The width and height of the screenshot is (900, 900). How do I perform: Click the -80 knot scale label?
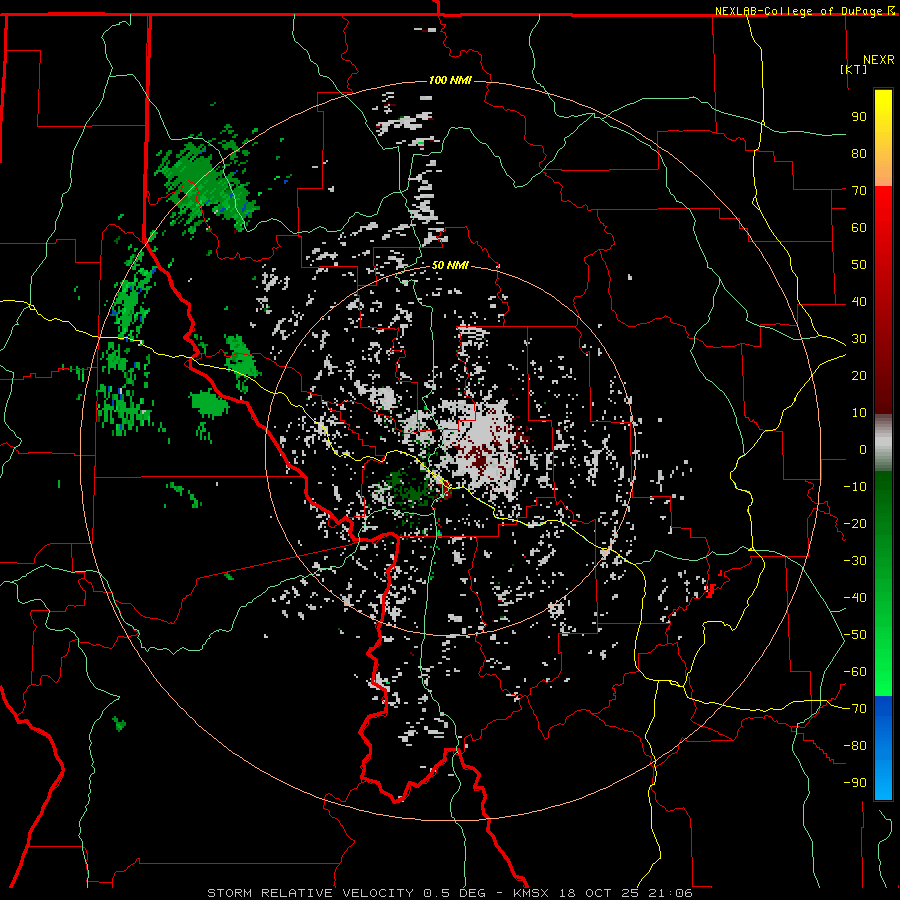pos(855,746)
